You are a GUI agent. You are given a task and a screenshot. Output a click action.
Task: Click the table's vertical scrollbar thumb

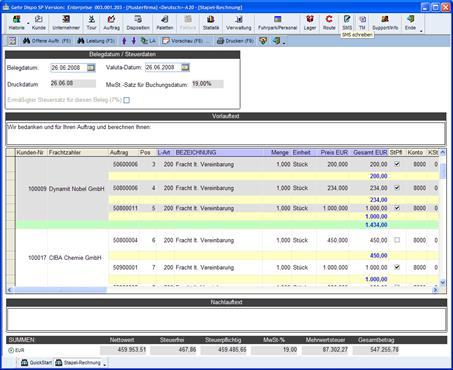443,171
